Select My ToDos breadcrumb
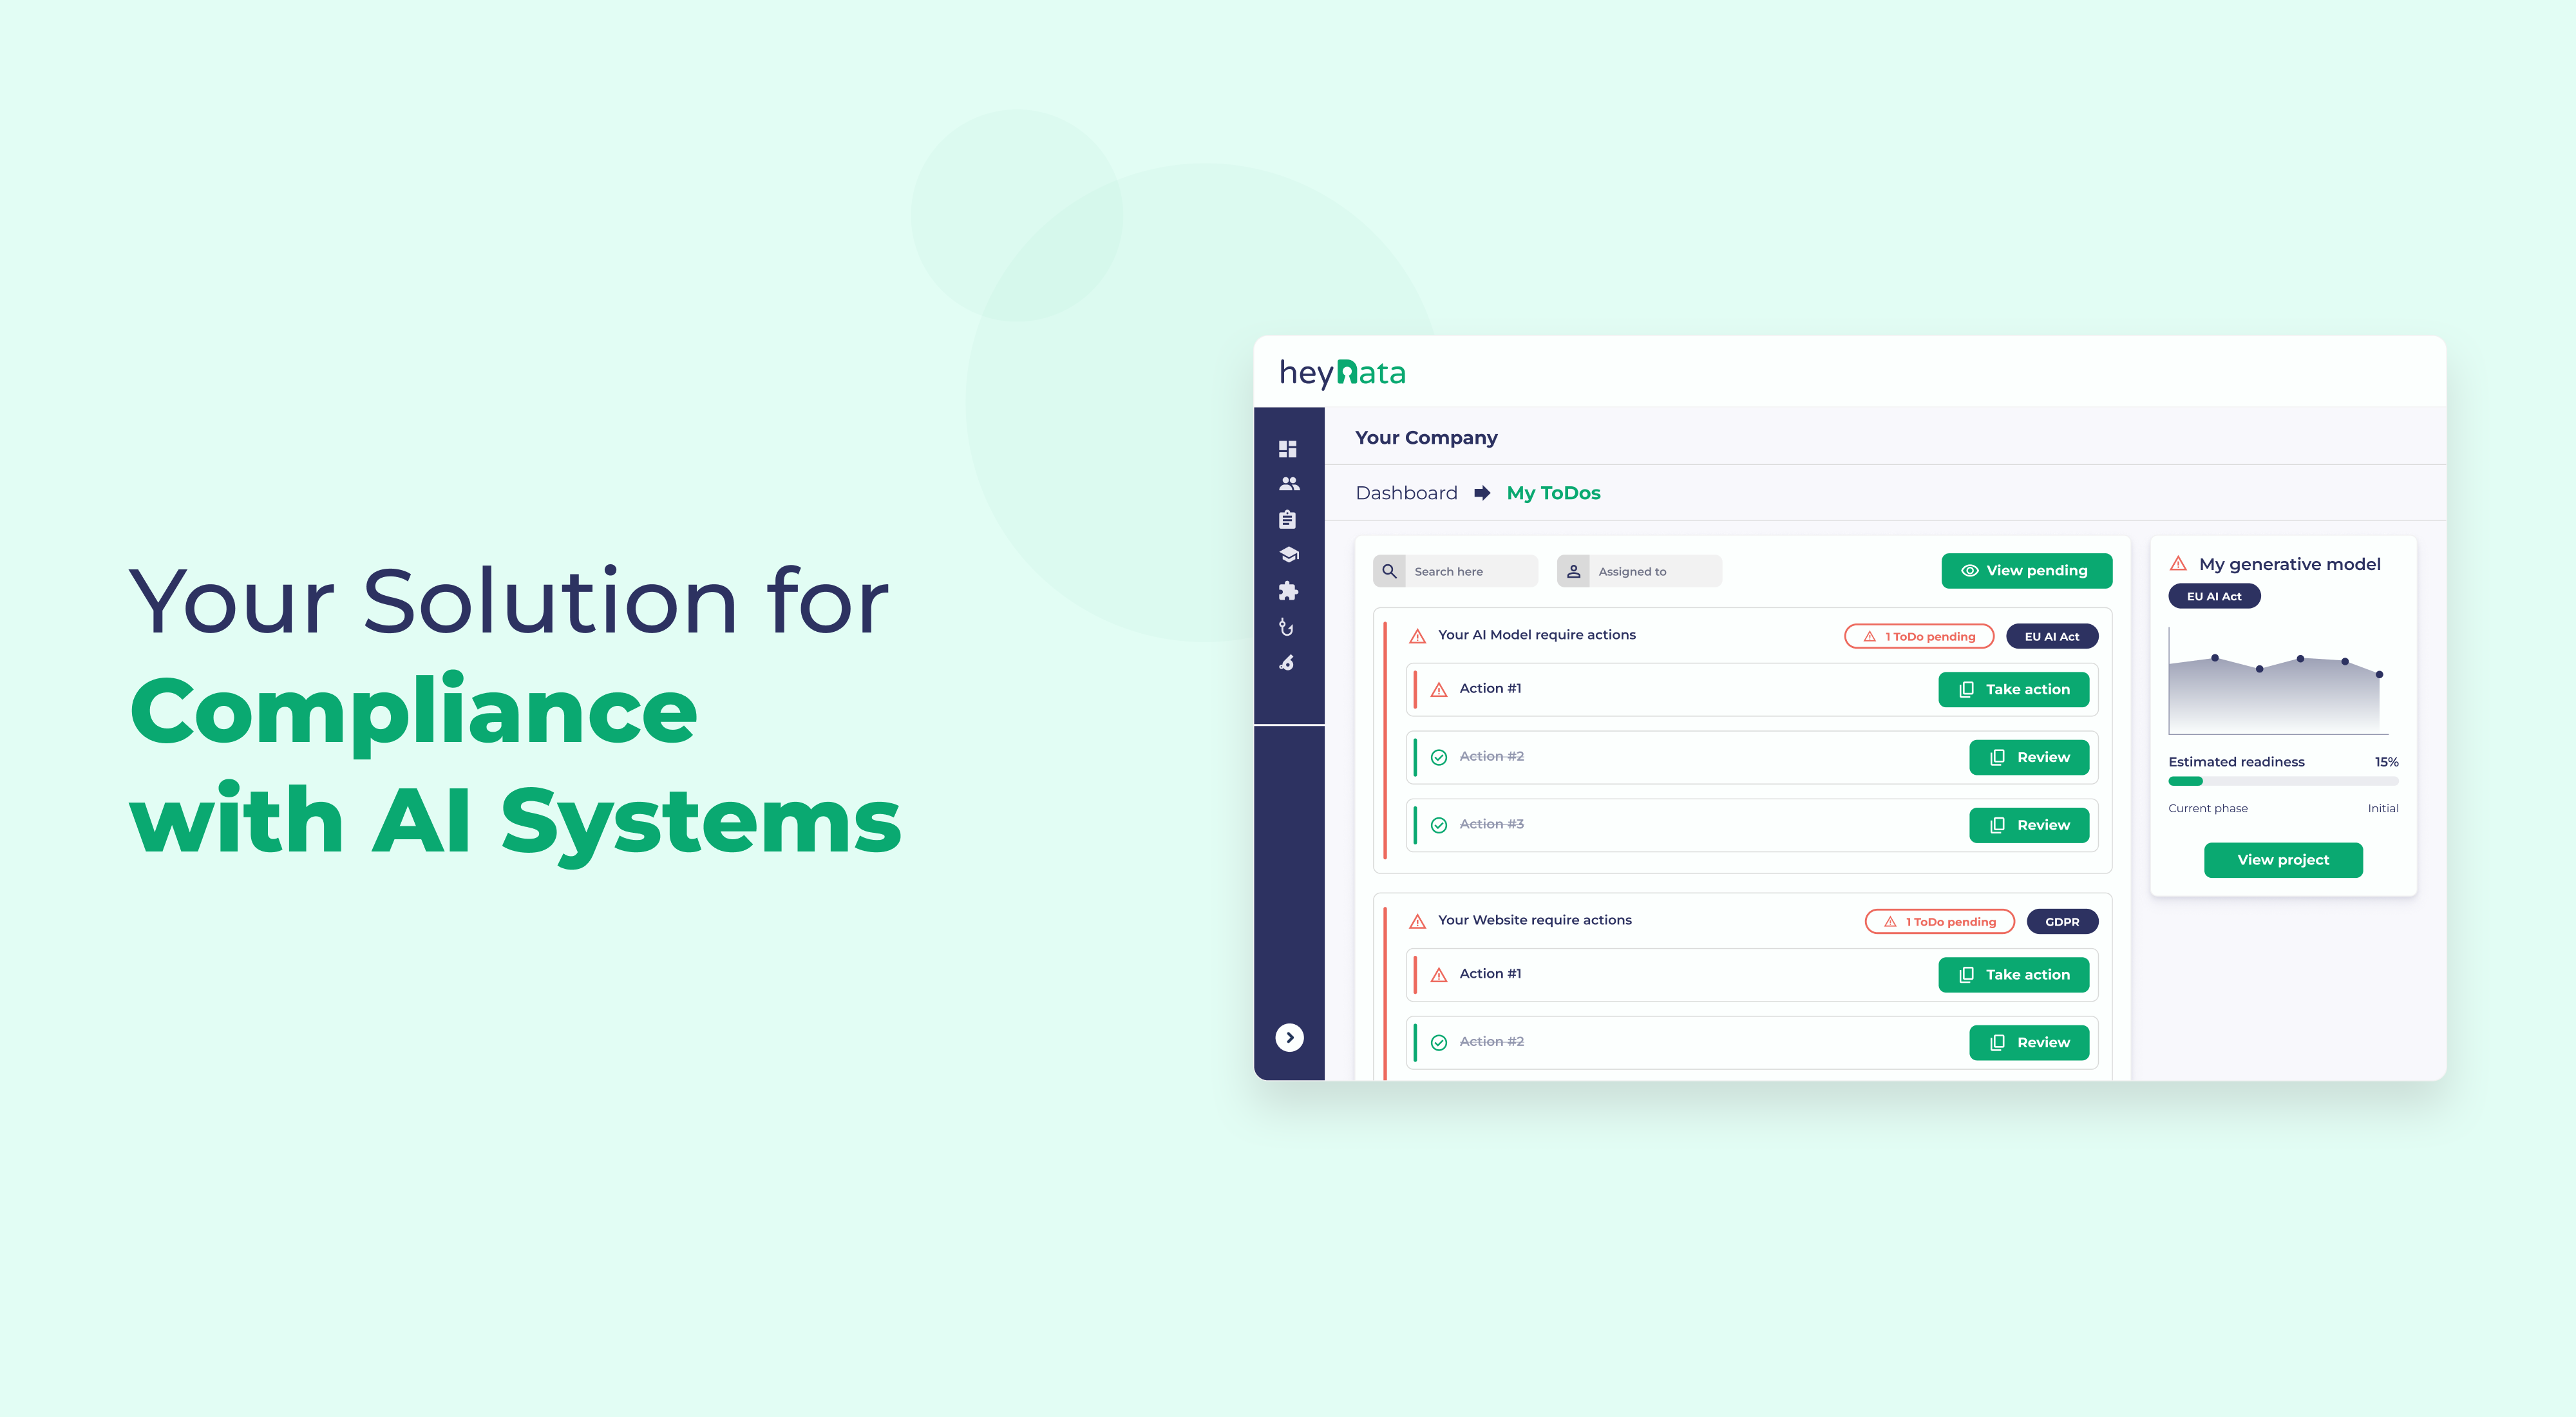This screenshot has width=2576, height=1417. tap(1553, 493)
